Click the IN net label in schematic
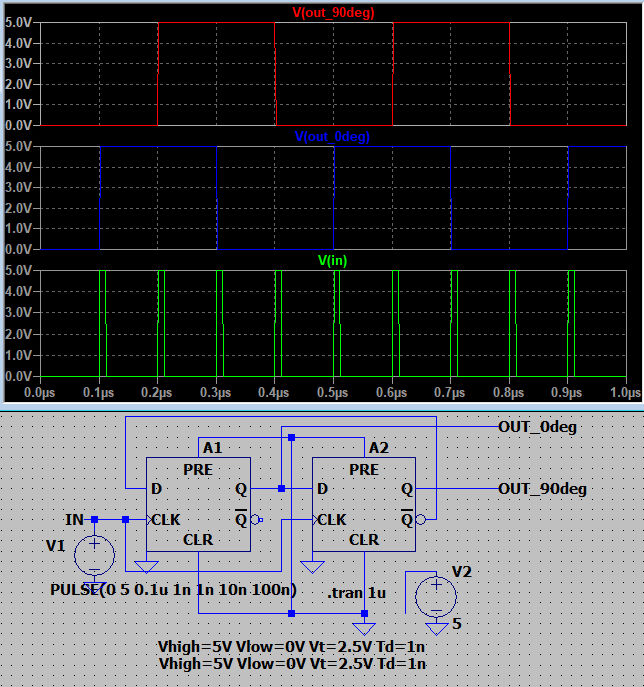Viewport: 644px width, 687px height. (x=74, y=520)
